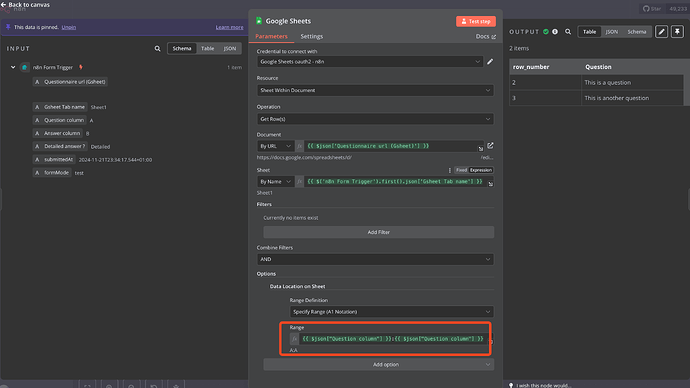This screenshot has width=690, height=388.
Task: Switch the Sheet field to Fixed mode
Action: click(461, 170)
